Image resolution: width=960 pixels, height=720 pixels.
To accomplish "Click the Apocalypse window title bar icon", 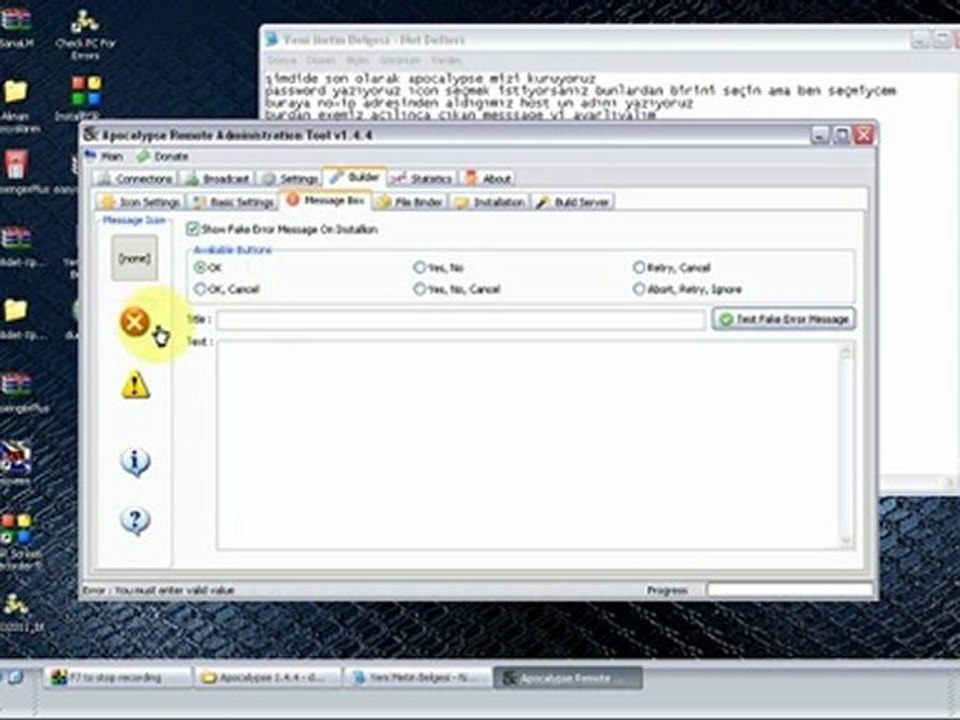I will [91, 135].
